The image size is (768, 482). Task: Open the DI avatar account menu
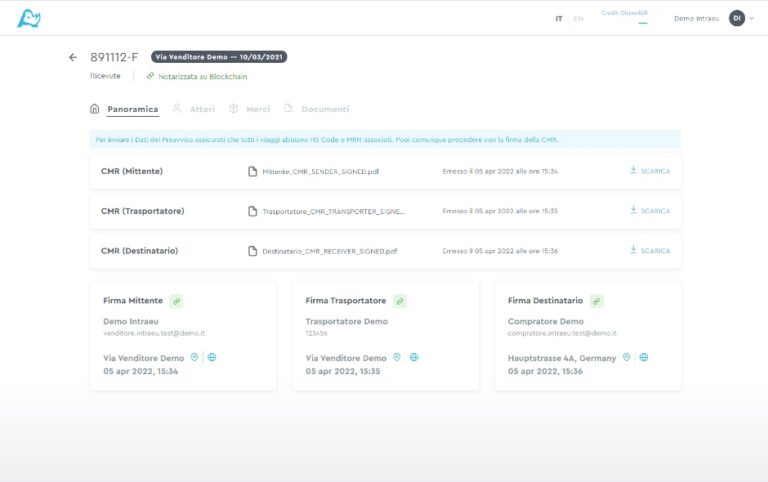[736, 18]
